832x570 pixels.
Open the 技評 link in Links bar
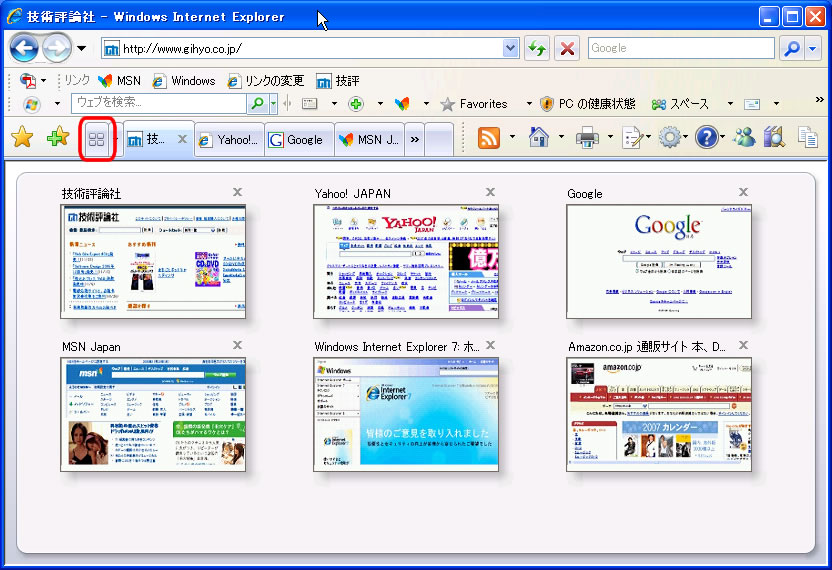pyautogui.click(x=337, y=81)
